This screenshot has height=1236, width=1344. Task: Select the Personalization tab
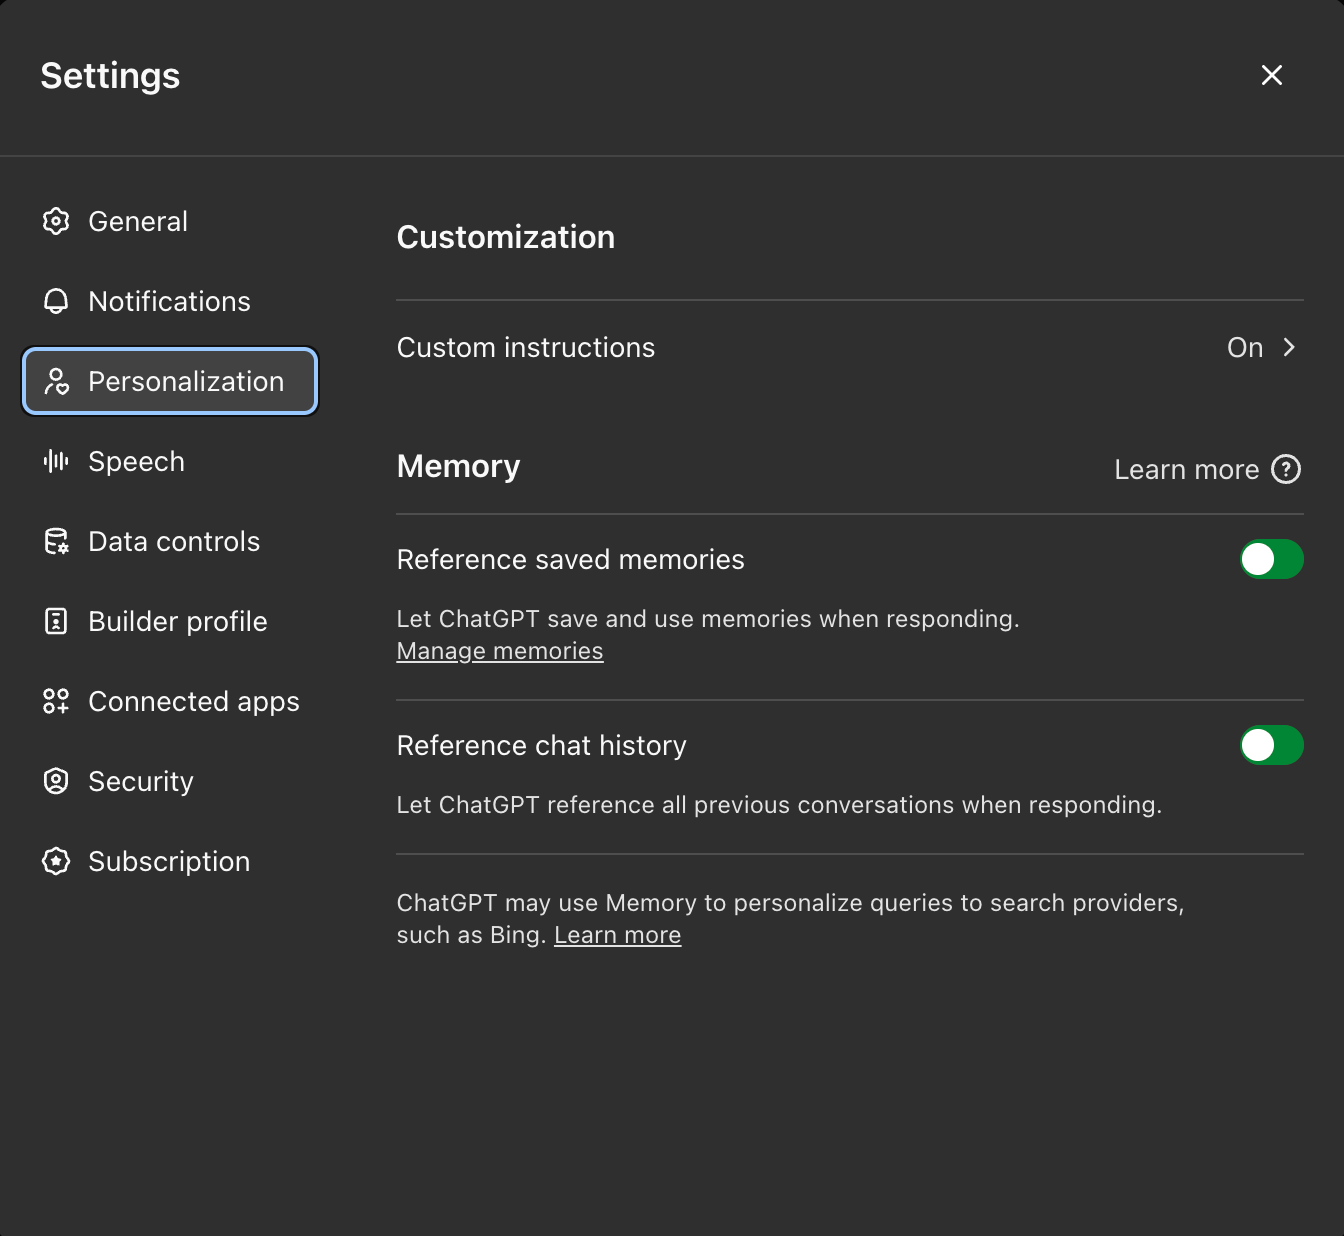[x=170, y=381]
